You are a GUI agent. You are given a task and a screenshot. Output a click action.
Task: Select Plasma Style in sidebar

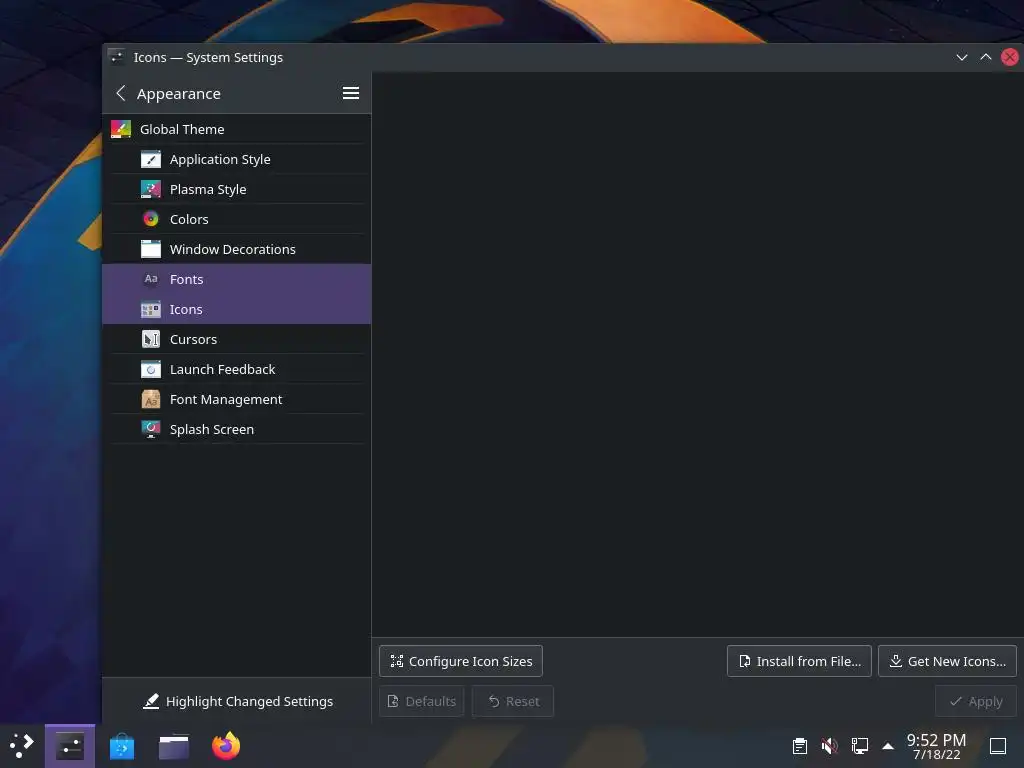click(236, 189)
